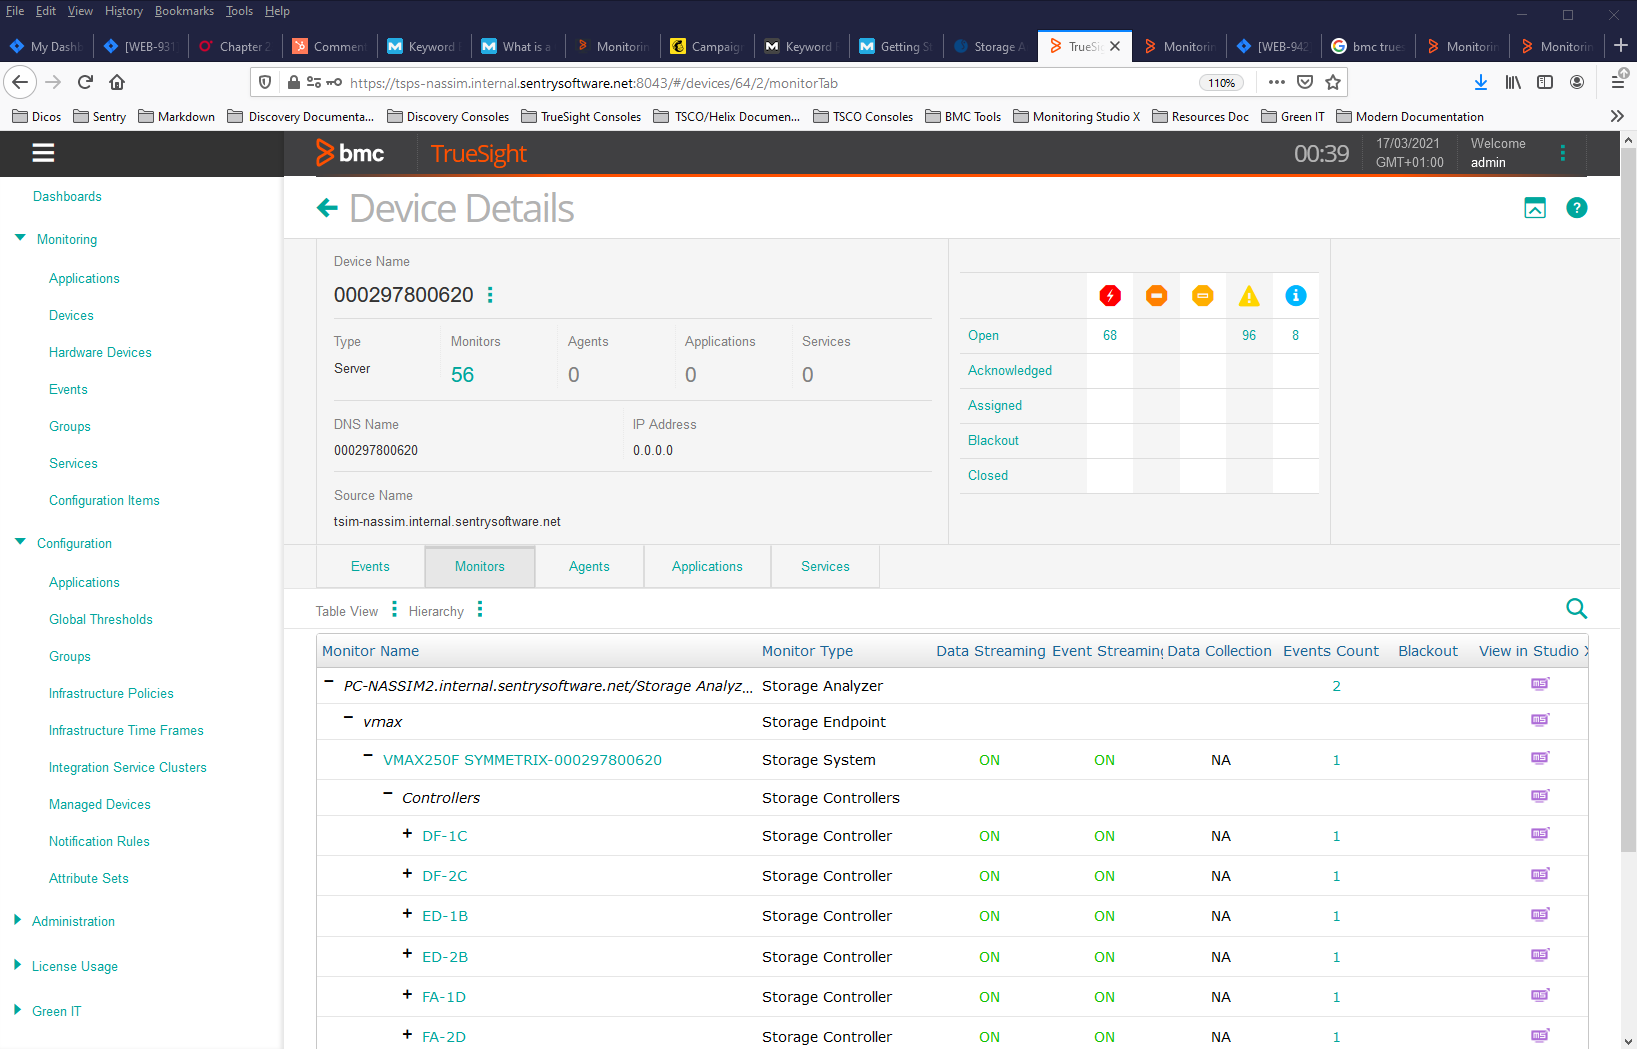Screen dimensions: 1637x1049
Task: View Storage Analyzer row in Studio
Action: (x=1540, y=684)
